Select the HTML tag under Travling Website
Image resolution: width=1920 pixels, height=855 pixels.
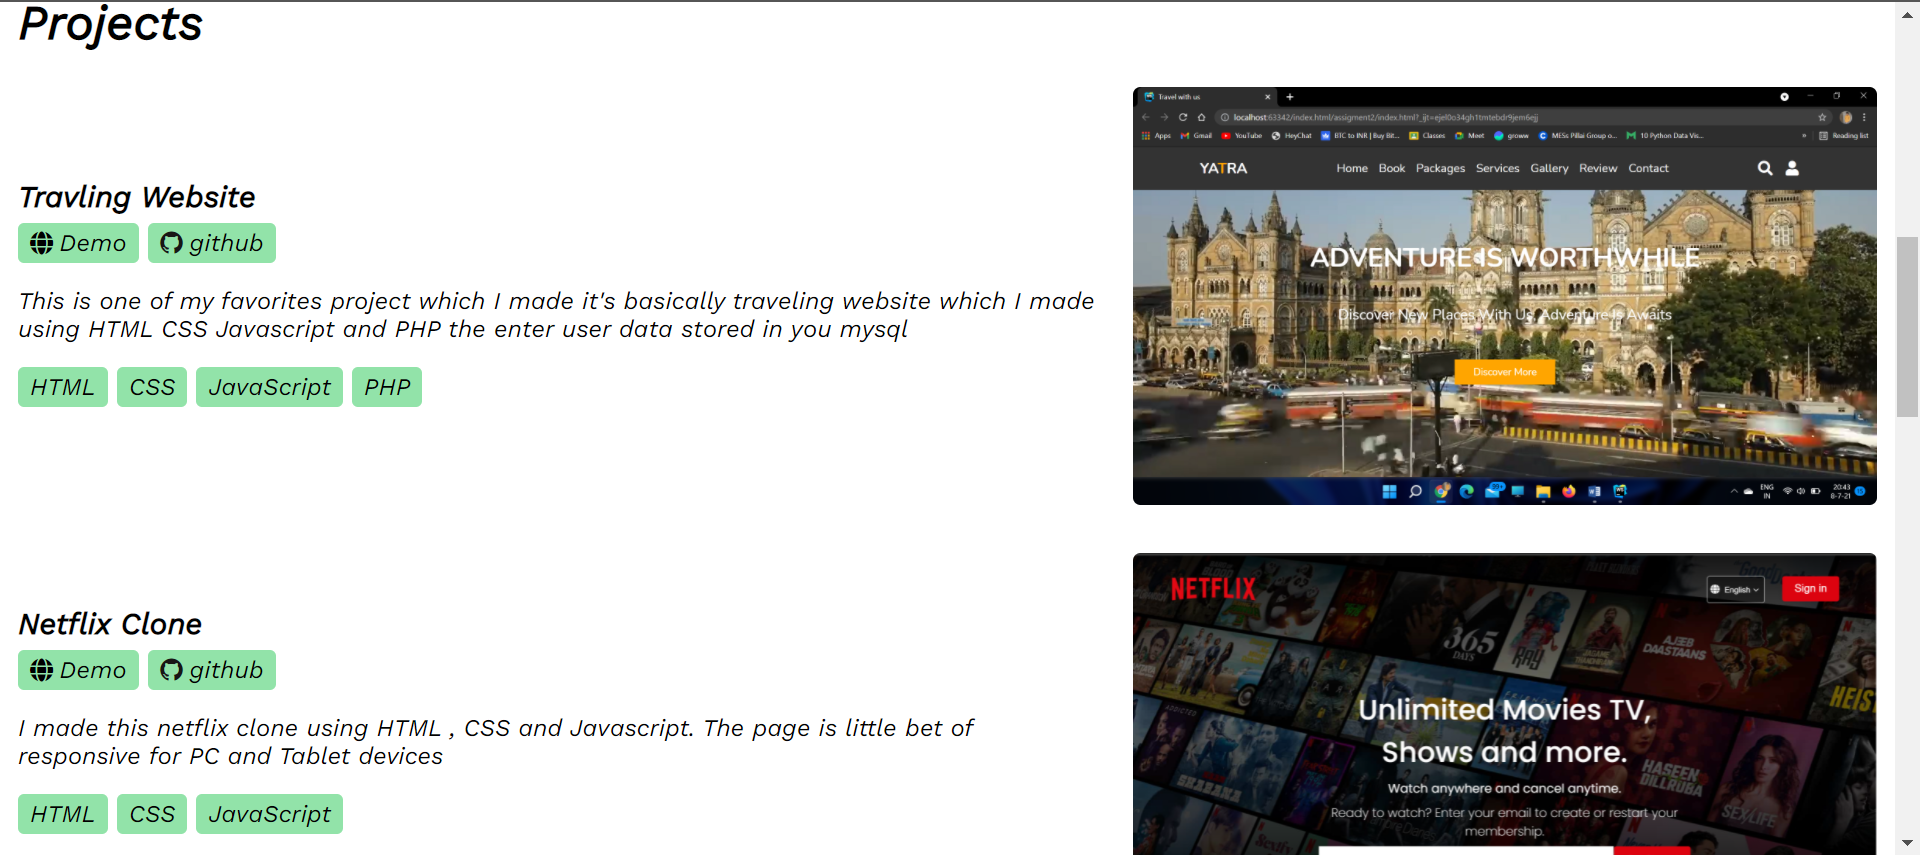point(63,387)
